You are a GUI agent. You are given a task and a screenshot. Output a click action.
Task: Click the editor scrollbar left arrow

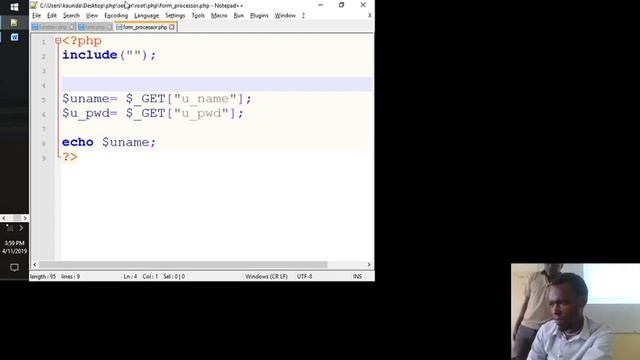point(35,264)
